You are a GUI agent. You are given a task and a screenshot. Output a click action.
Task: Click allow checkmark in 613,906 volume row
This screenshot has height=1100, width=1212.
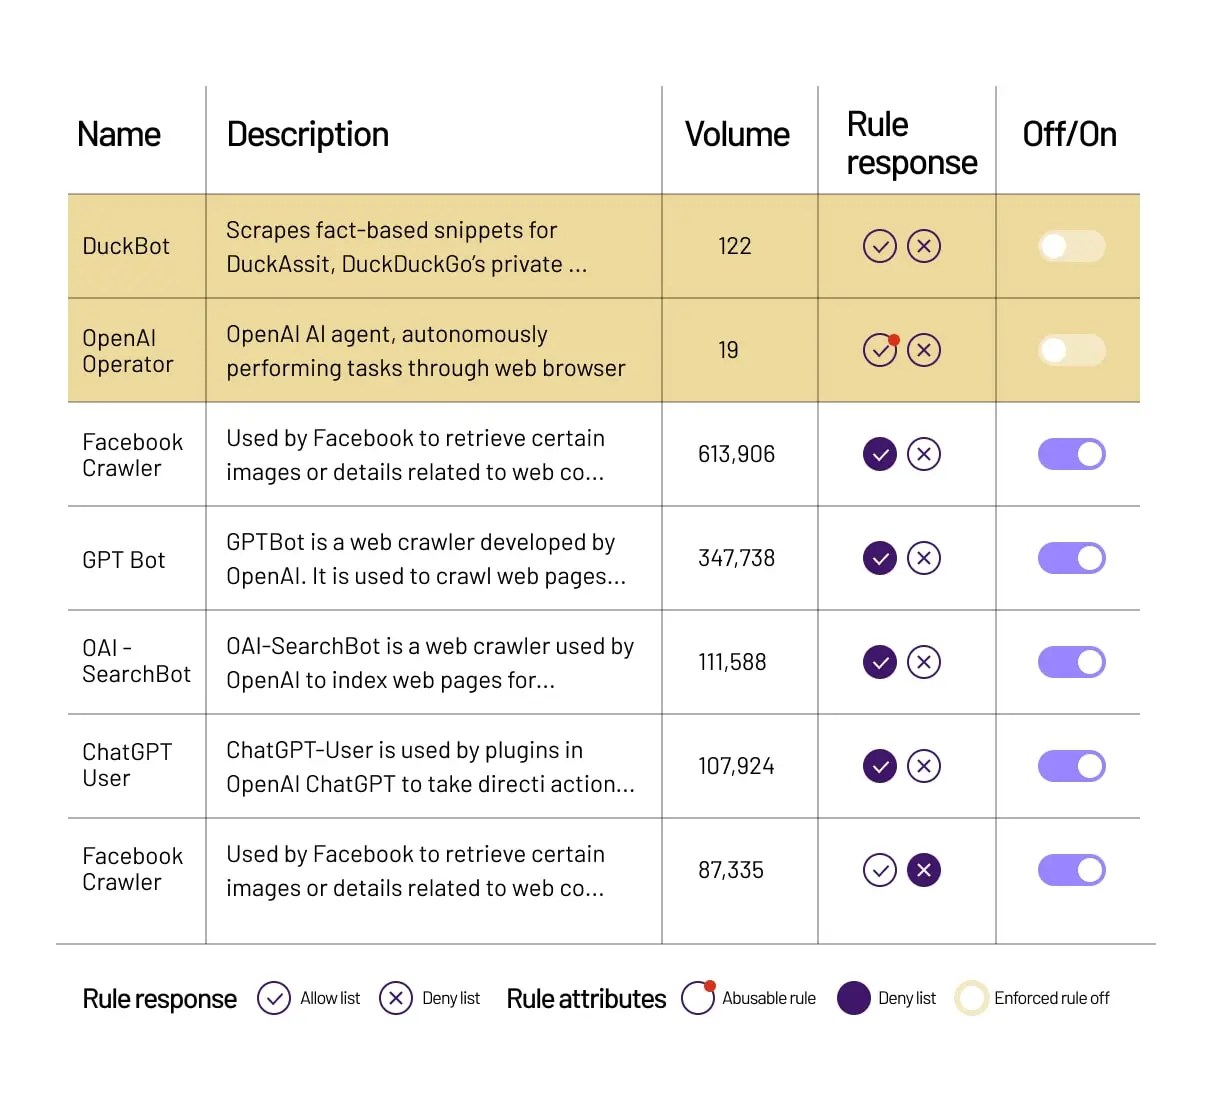pyautogui.click(x=880, y=454)
